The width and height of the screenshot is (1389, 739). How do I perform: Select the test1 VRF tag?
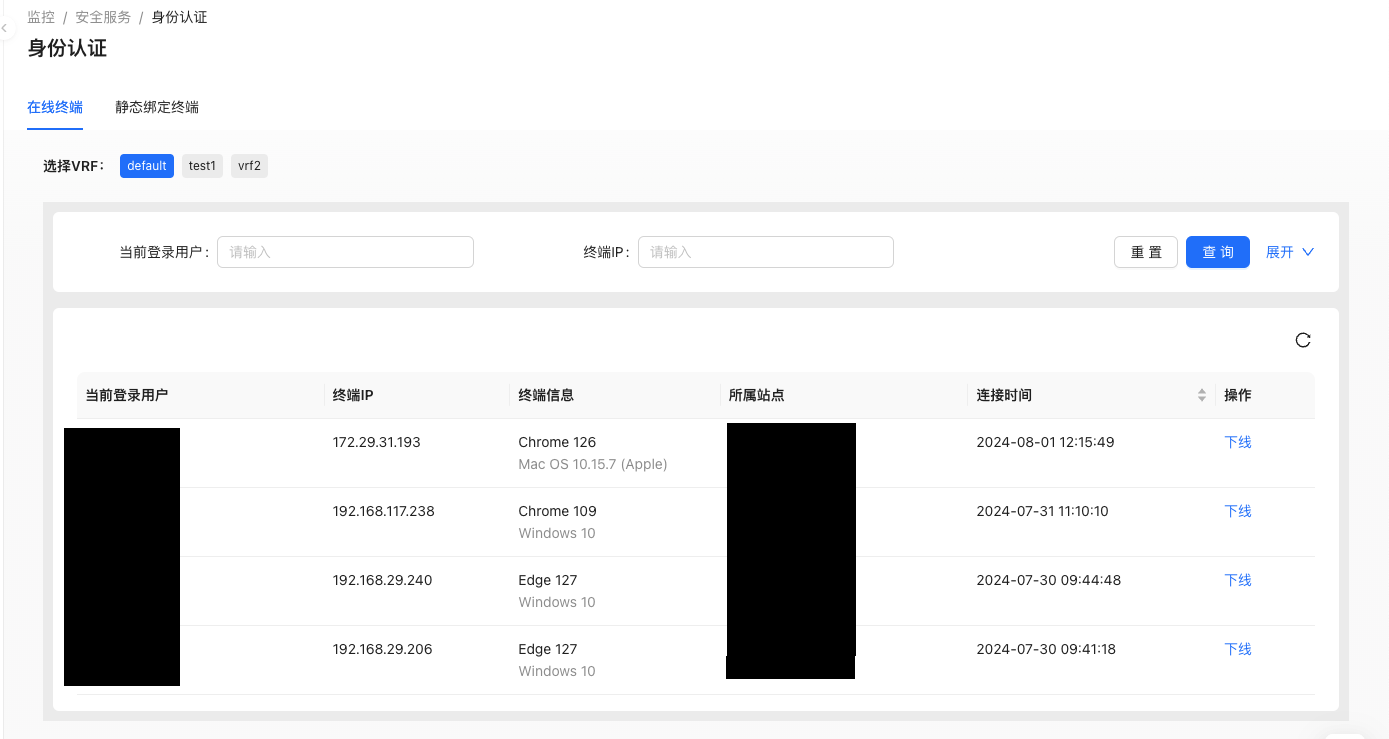pos(202,166)
